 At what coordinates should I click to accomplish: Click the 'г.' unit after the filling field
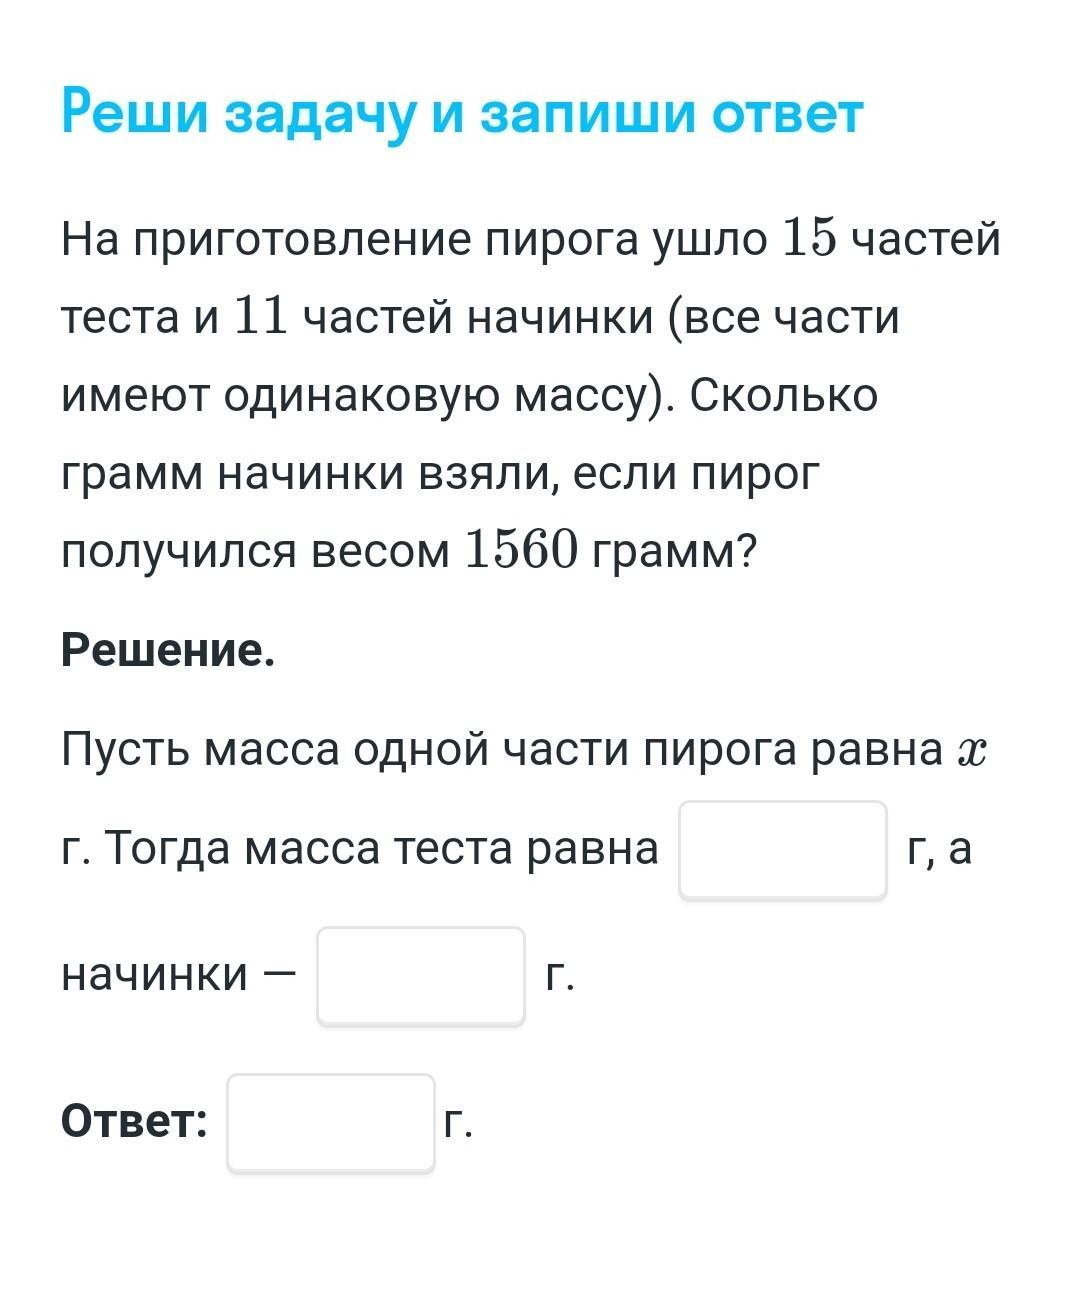tap(559, 977)
